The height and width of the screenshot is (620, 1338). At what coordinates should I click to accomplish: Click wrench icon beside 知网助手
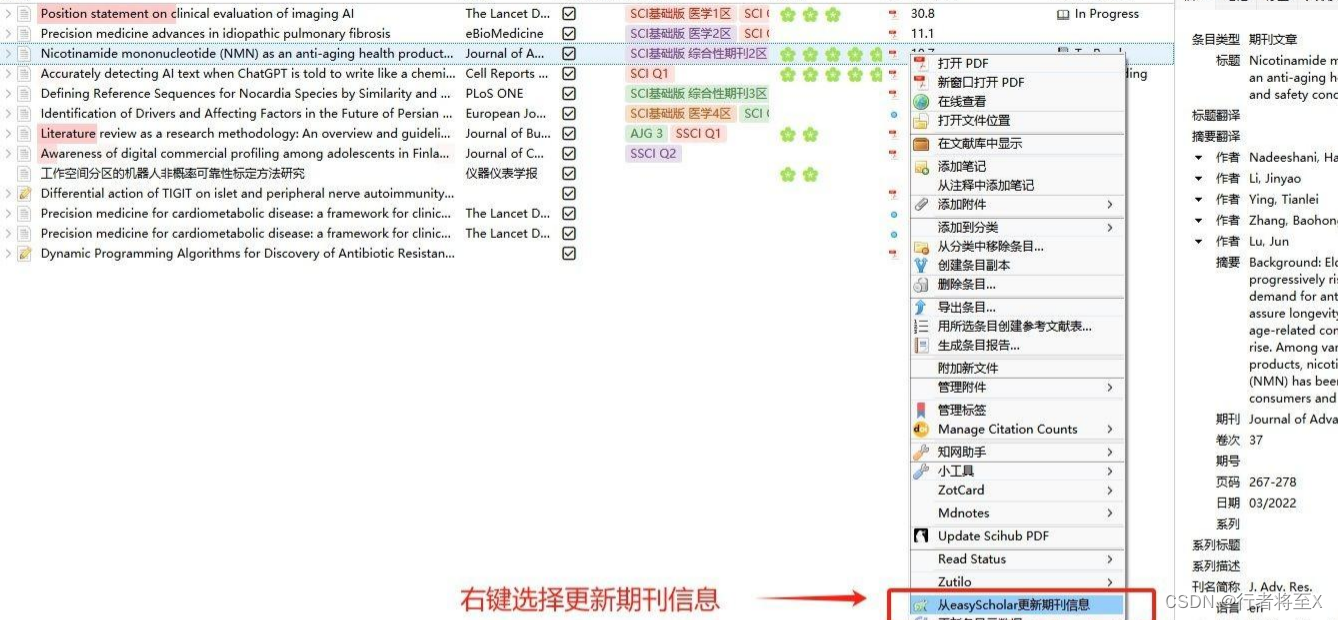tap(921, 452)
